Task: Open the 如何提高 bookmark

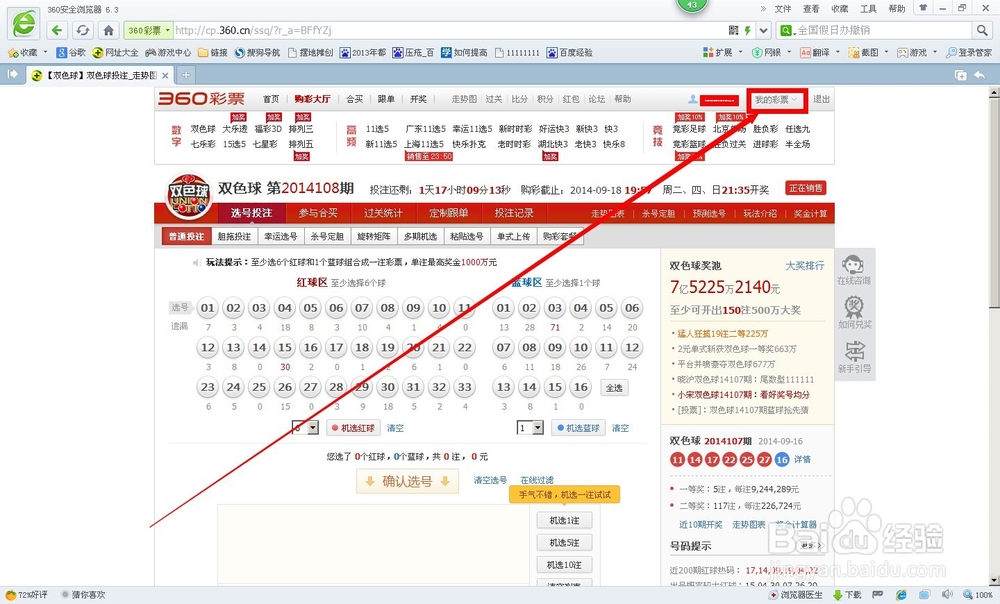Action: pos(464,52)
